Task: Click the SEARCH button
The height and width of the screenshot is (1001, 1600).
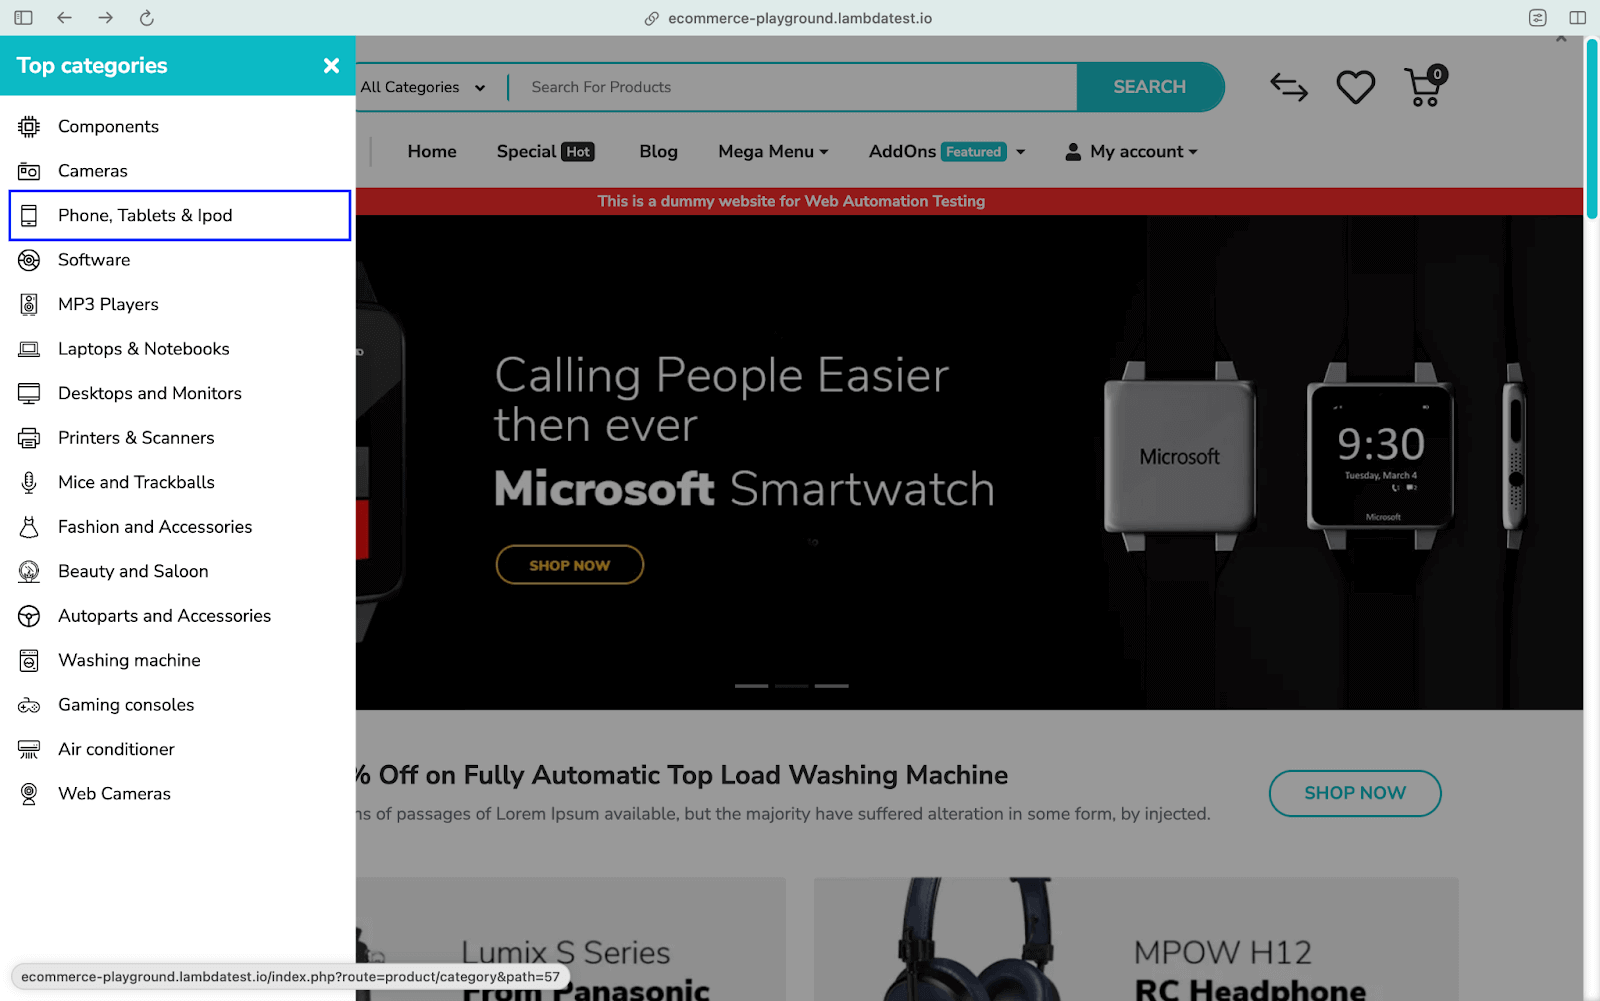Action: [1150, 87]
